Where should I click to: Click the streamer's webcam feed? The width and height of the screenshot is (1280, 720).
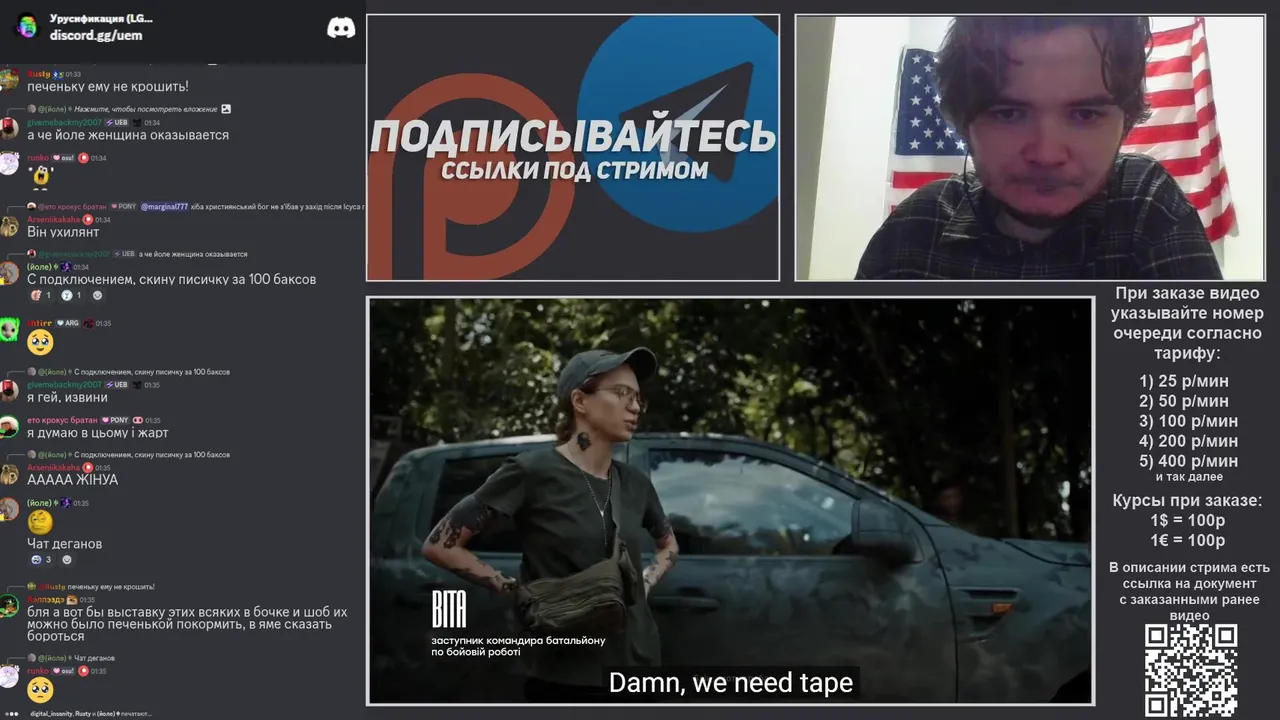coord(1029,147)
